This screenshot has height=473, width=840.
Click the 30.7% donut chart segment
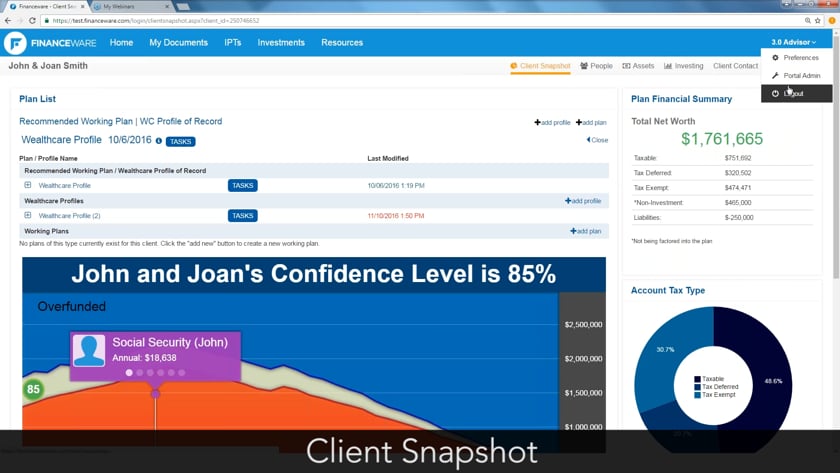click(665, 349)
